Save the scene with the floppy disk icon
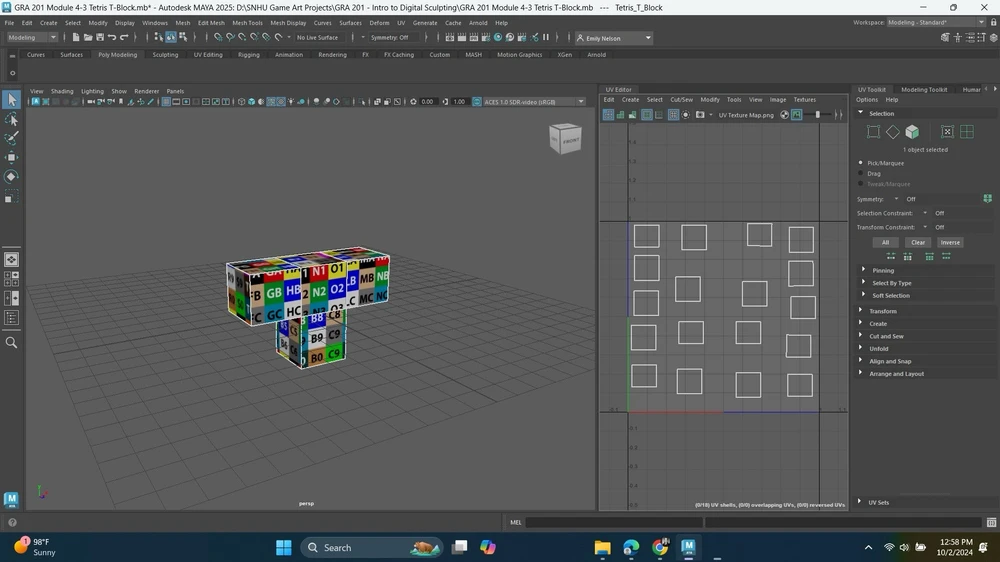Viewport: 1000px width, 562px height. (100, 38)
